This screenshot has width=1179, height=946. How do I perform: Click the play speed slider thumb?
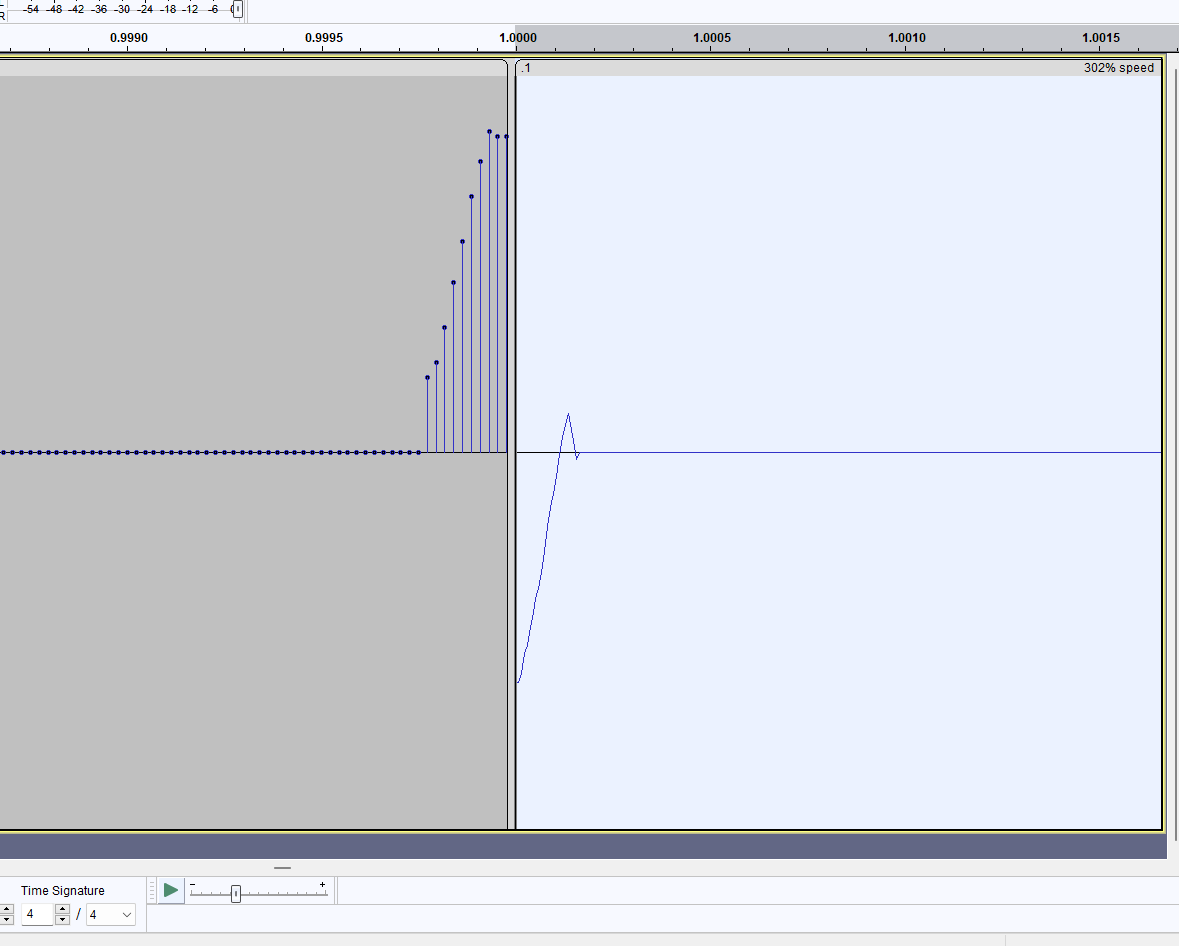pyautogui.click(x=235, y=892)
